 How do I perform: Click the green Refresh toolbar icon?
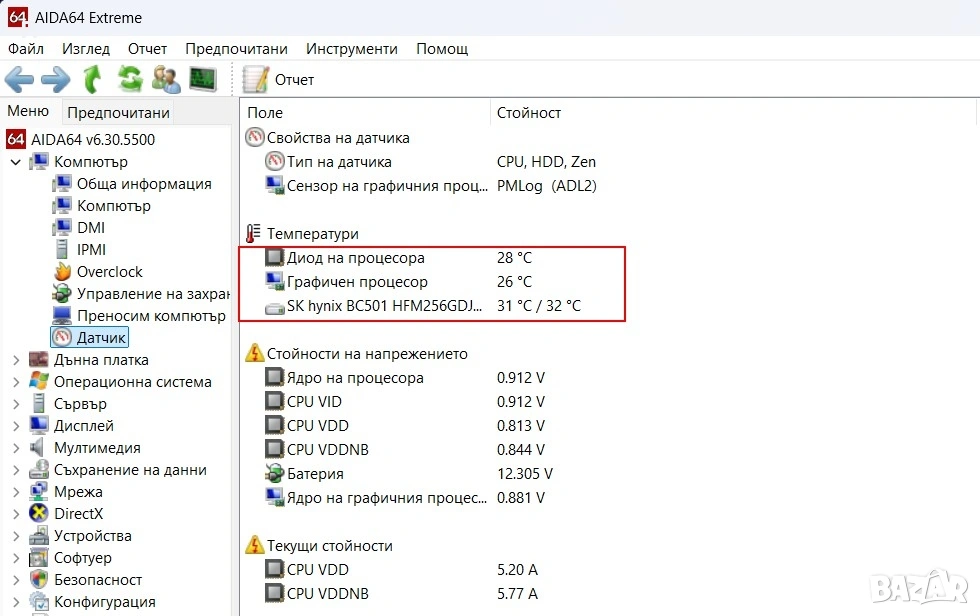(129, 79)
